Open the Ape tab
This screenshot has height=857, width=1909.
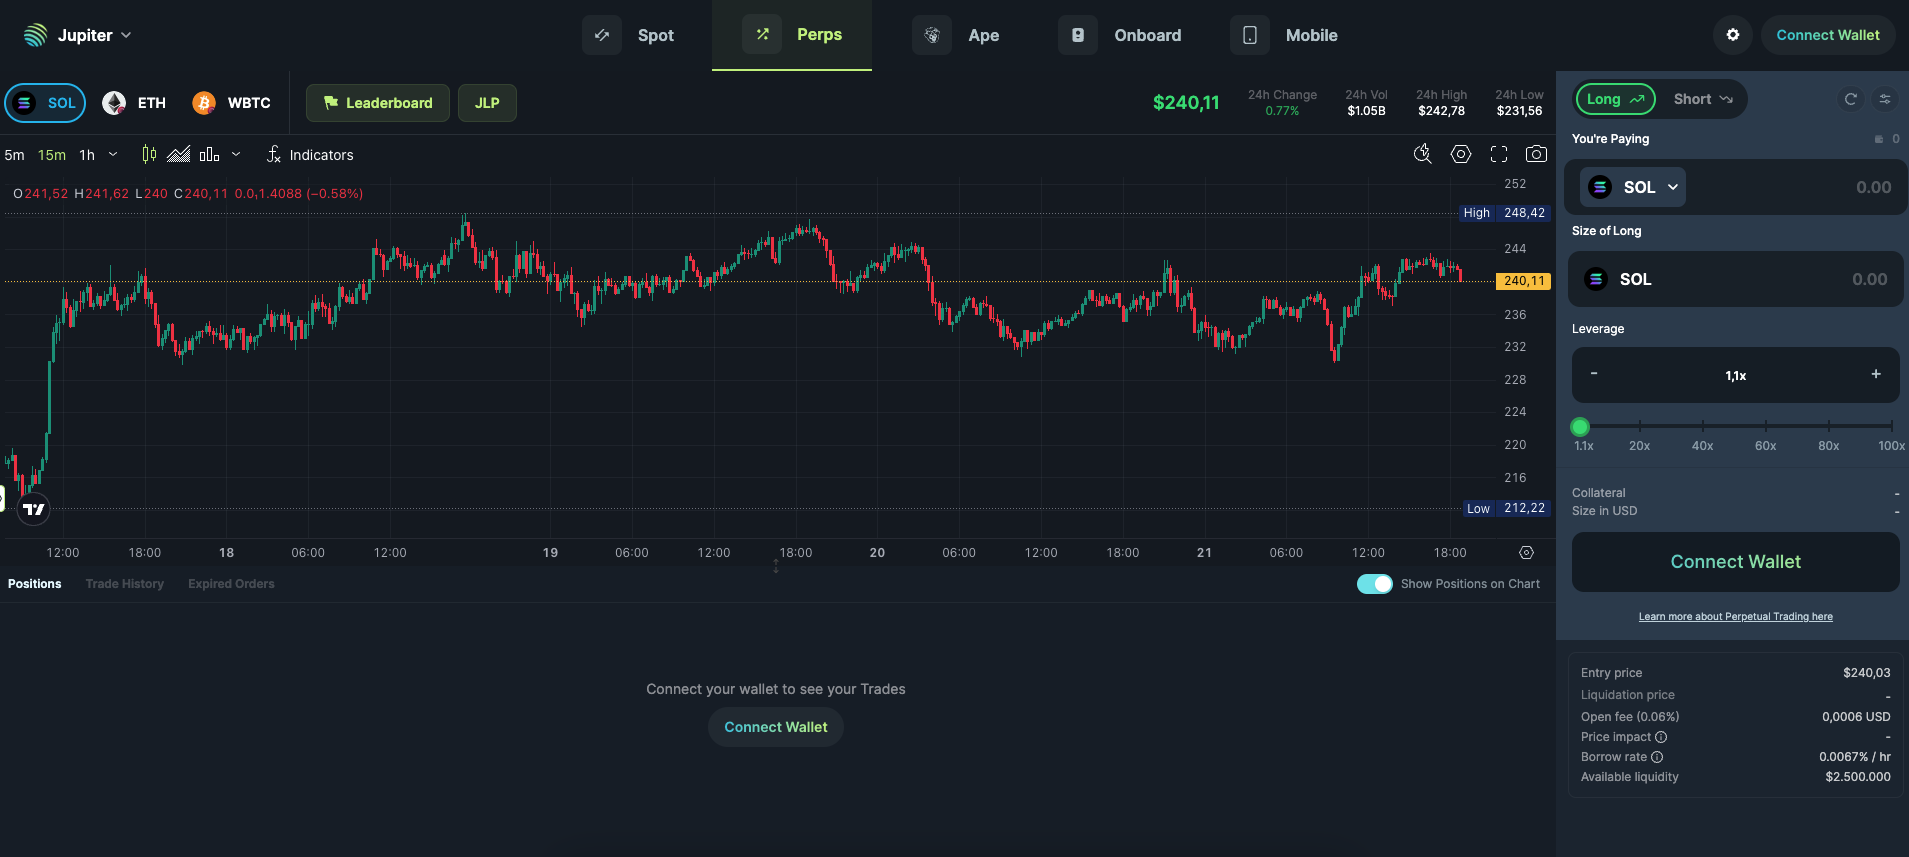point(956,35)
